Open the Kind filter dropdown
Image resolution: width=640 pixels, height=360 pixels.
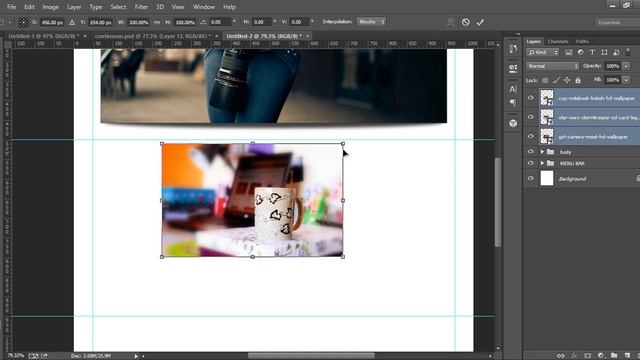click(542, 52)
